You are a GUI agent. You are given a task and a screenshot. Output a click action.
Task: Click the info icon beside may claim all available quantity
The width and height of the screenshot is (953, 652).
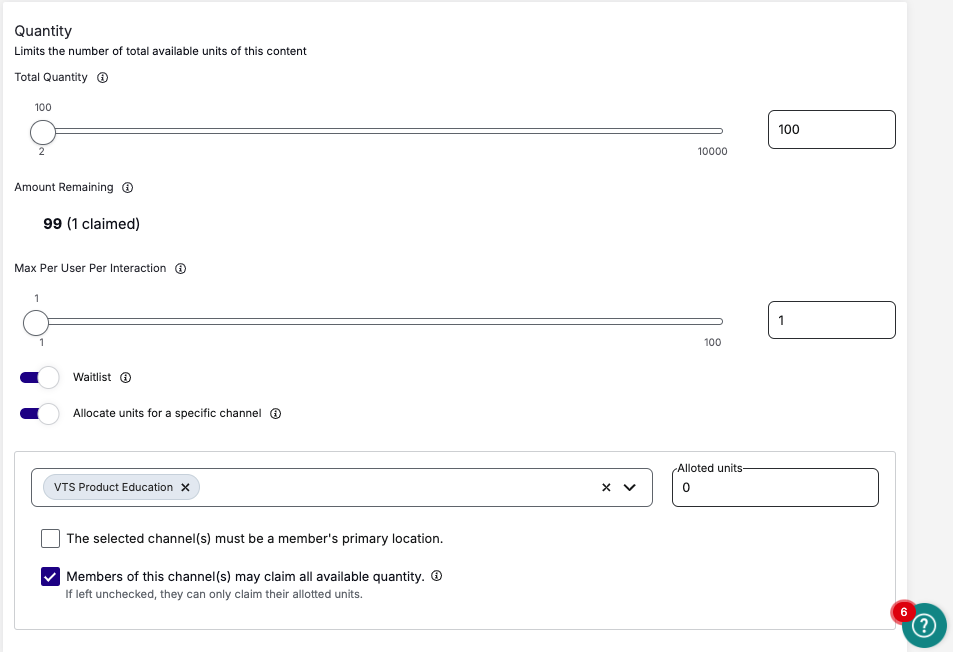coord(436,576)
